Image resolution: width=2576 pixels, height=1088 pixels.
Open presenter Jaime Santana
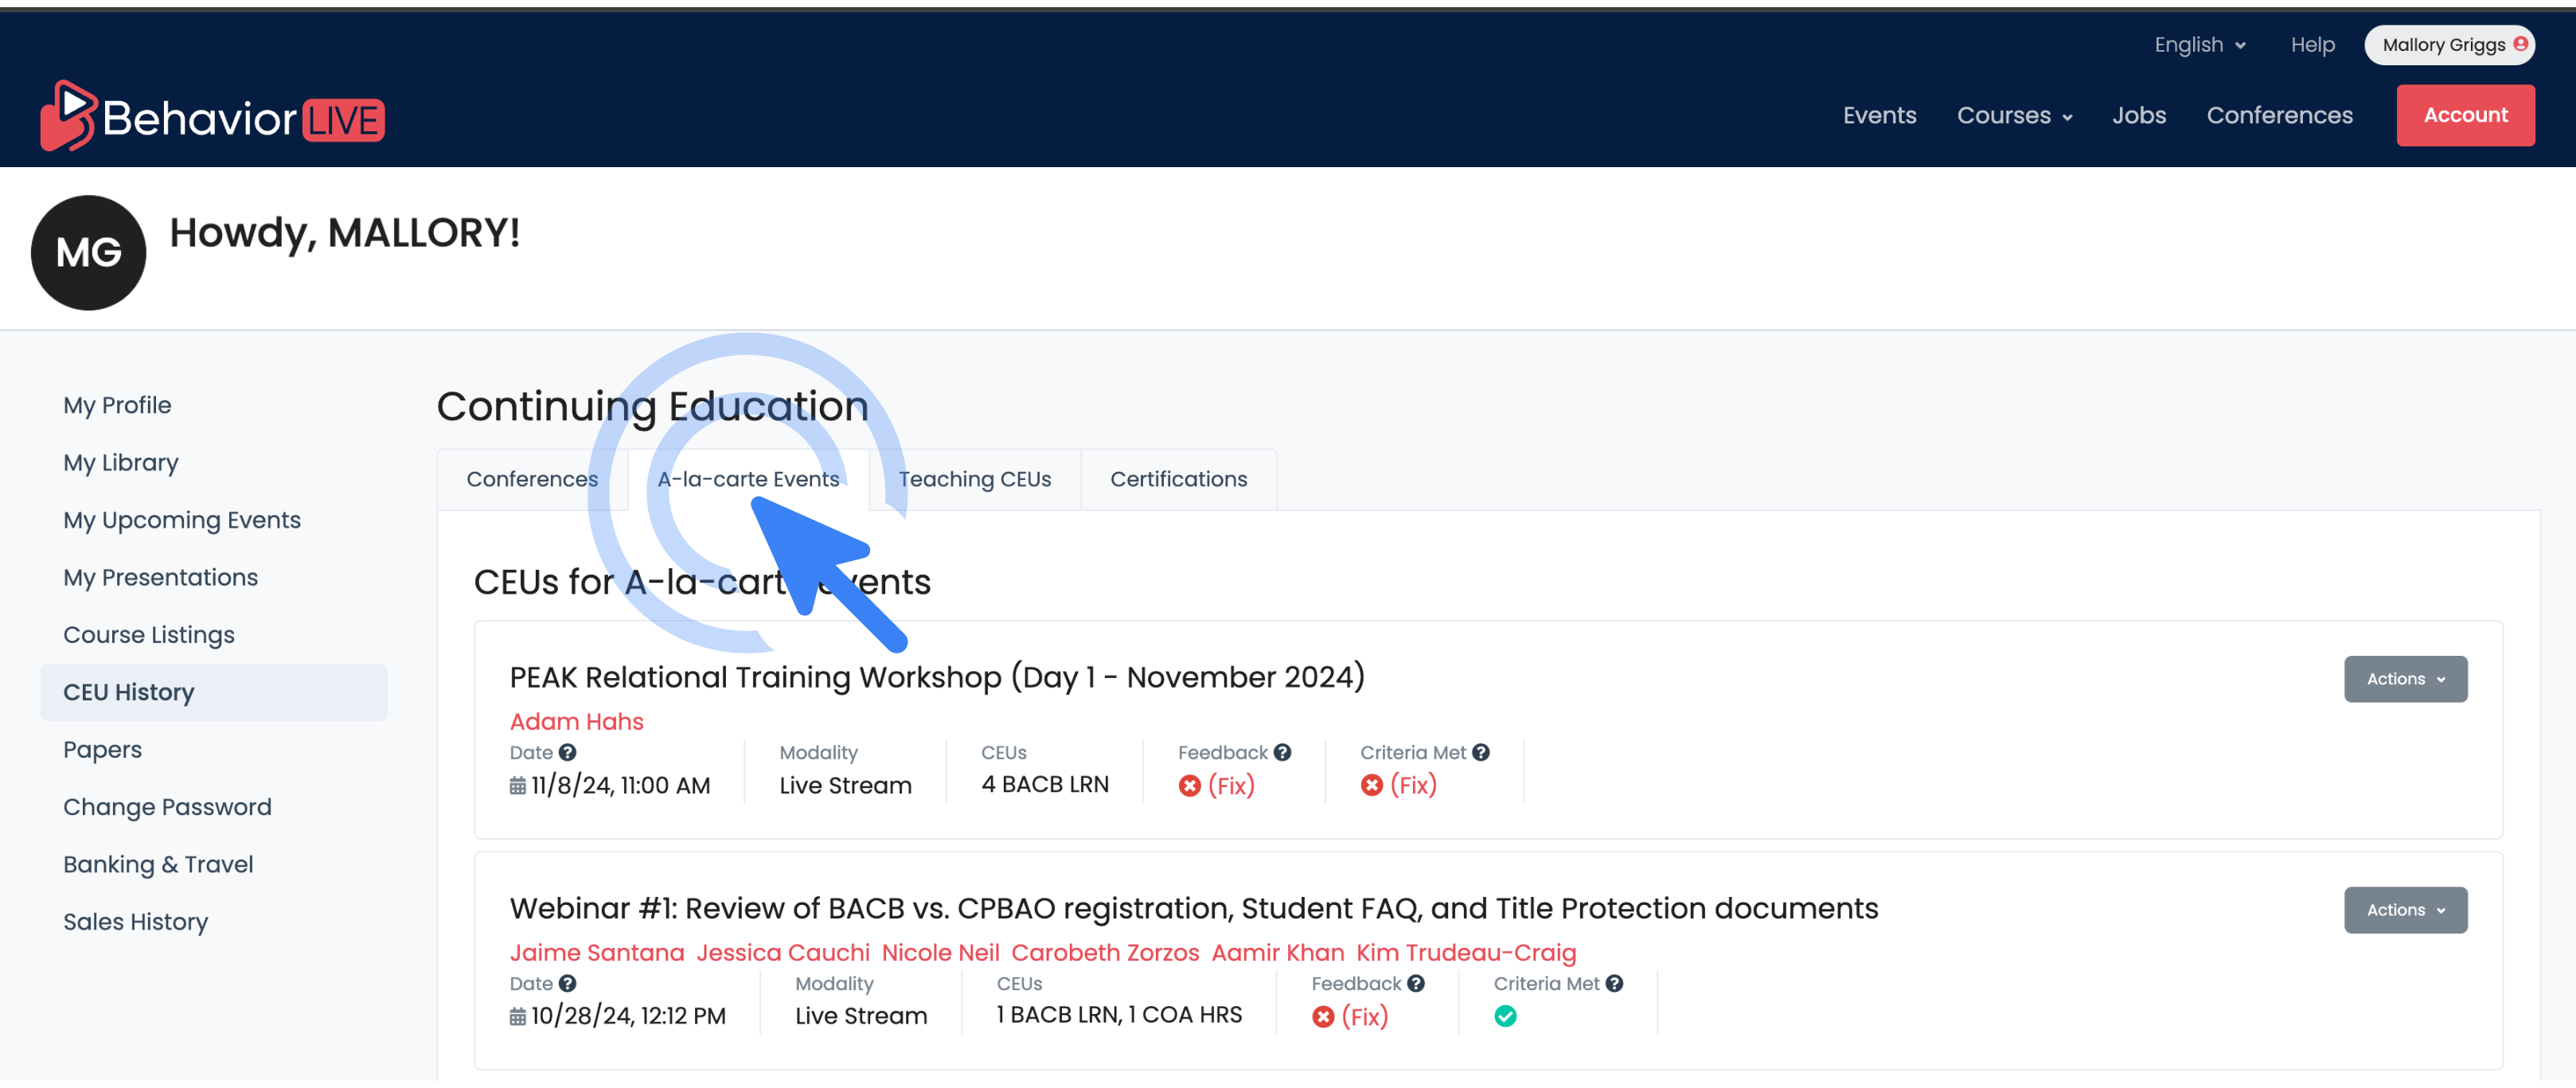coord(597,952)
